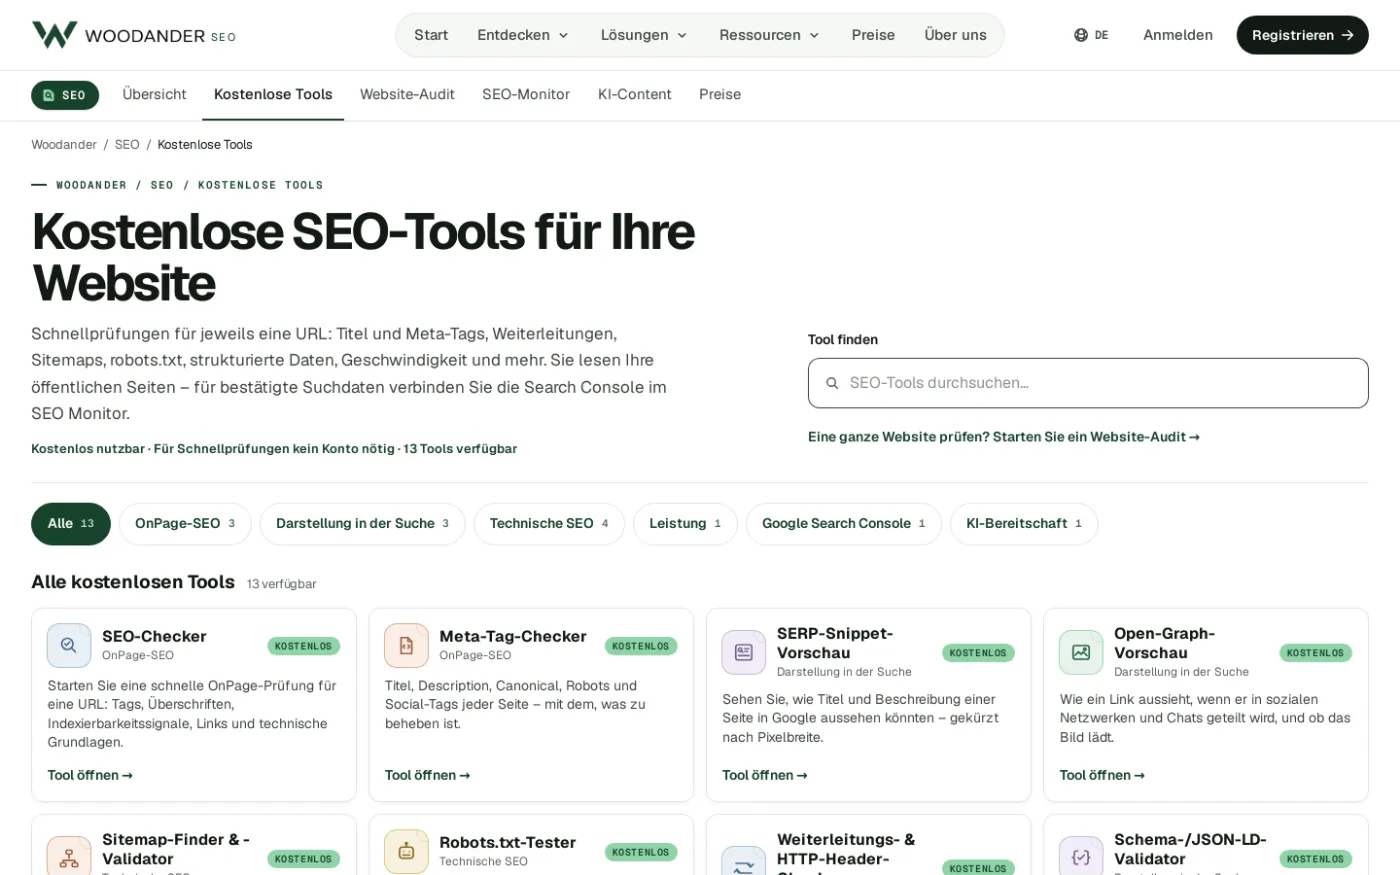This screenshot has width=1400, height=875.
Task: Click the Robots.txt-Tester robot icon
Action: [x=406, y=851]
